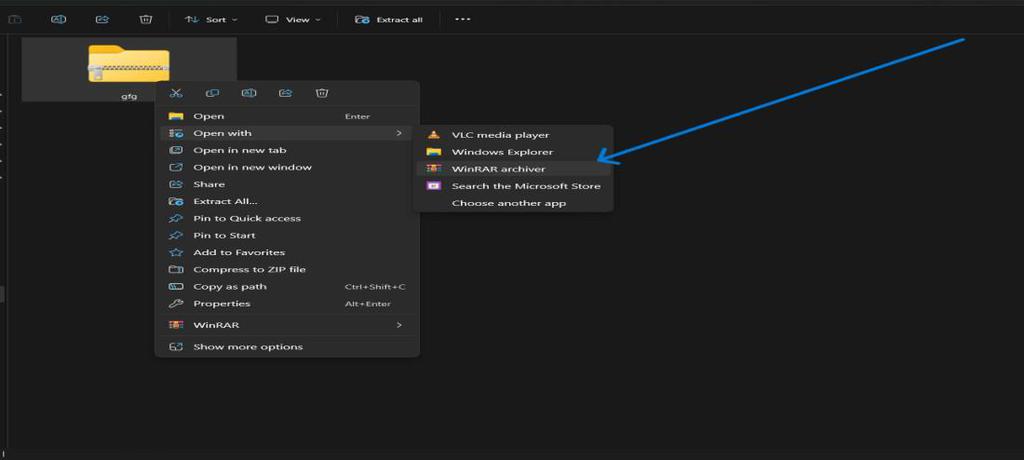1024x460 pixels.
Task: Click the Copy as path icon
Action: [x=176, y=286]
